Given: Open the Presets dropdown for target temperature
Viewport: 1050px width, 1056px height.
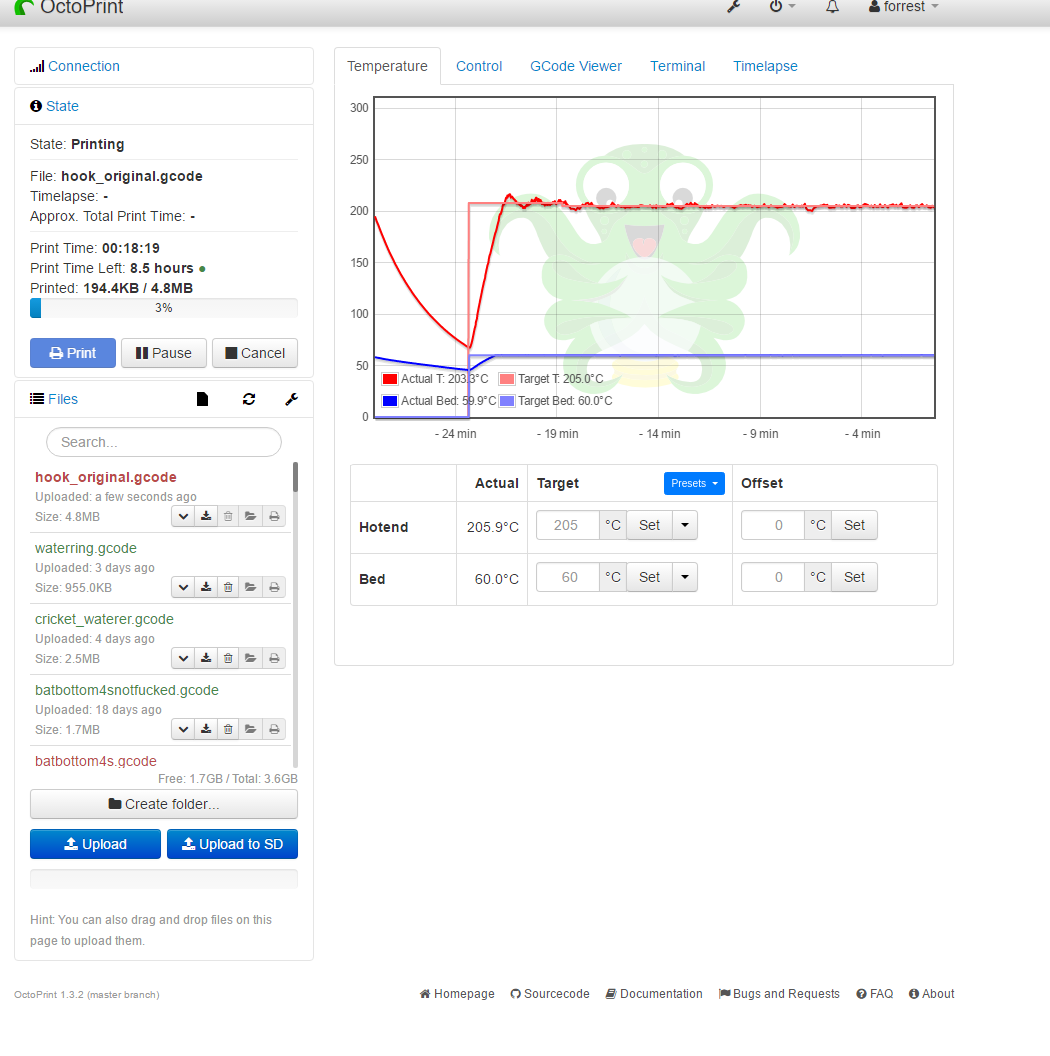Looking at the screenshot, I should tap(694, 483).
